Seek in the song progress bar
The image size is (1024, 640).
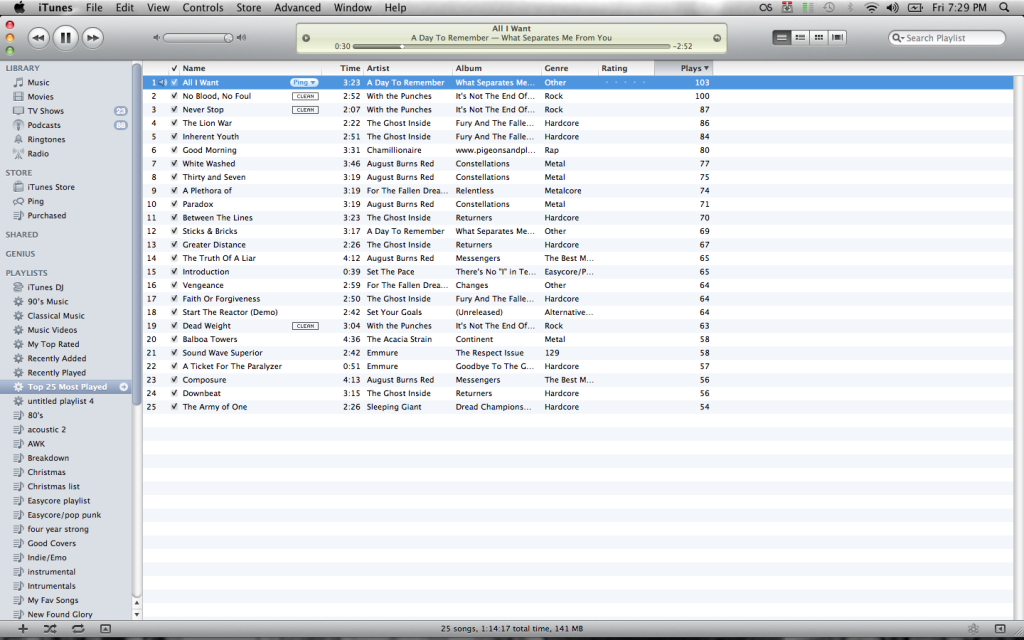pos(511,46)
